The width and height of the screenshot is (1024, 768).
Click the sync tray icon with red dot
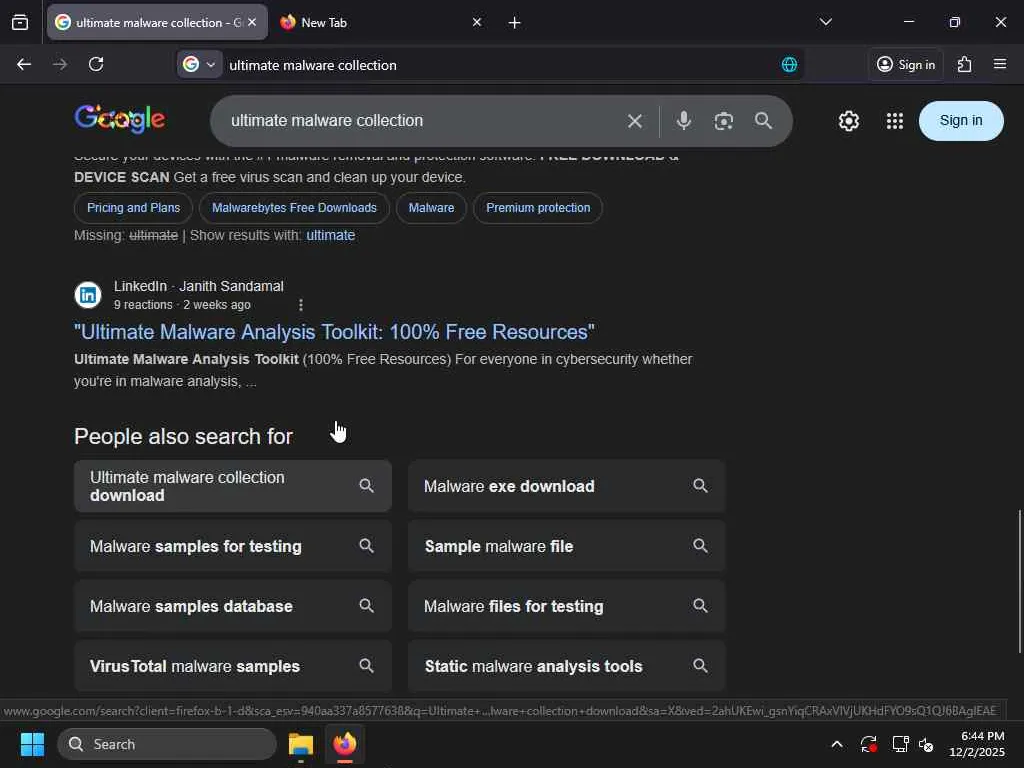(x=869, y=744)
